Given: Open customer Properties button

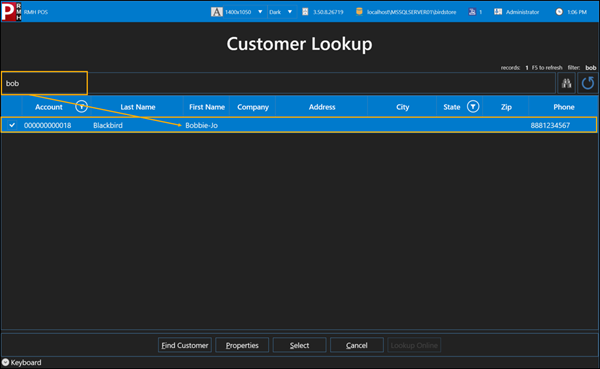Looking at the screenshot, I should click(x=242, y=345).
